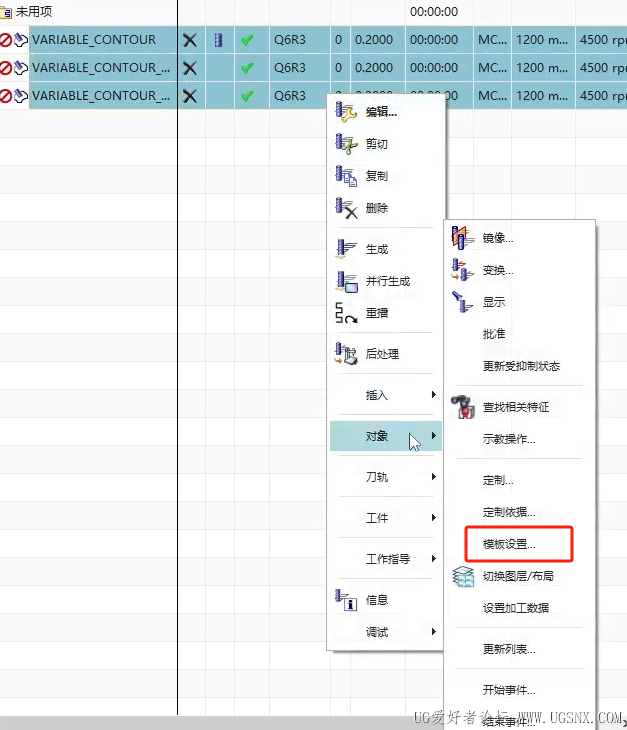Click the 信息 information icon
627x730 pixels.
346,600
